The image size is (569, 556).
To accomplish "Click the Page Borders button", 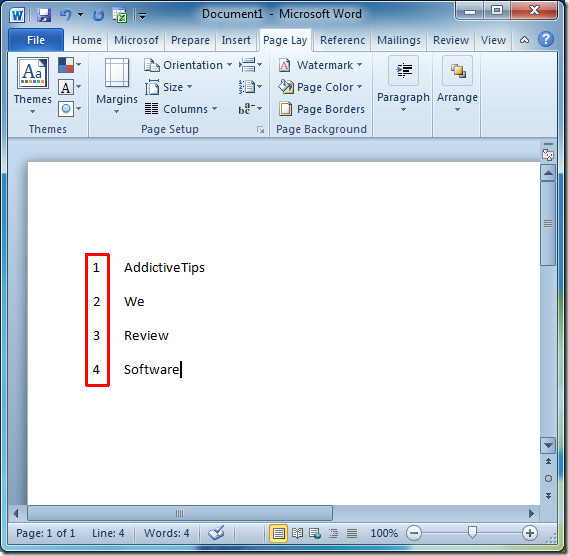I will point(321,109).
